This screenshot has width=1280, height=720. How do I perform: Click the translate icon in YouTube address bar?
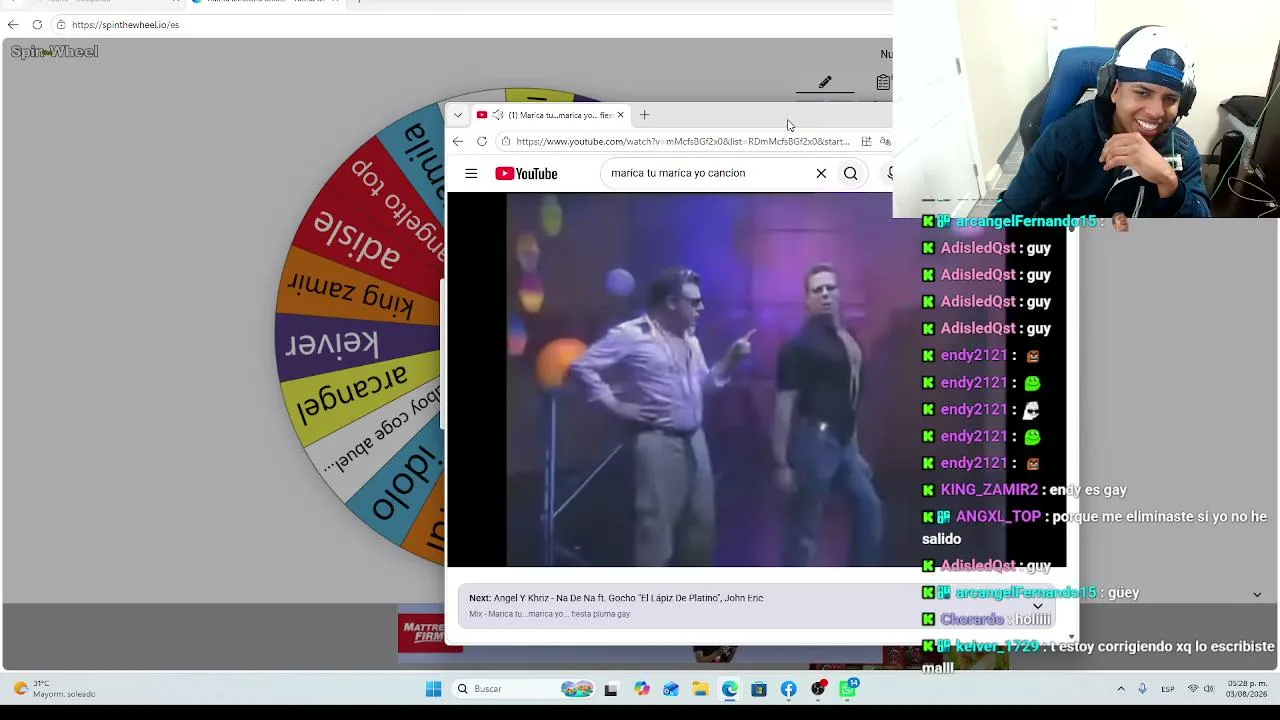(x=885, y=142)
